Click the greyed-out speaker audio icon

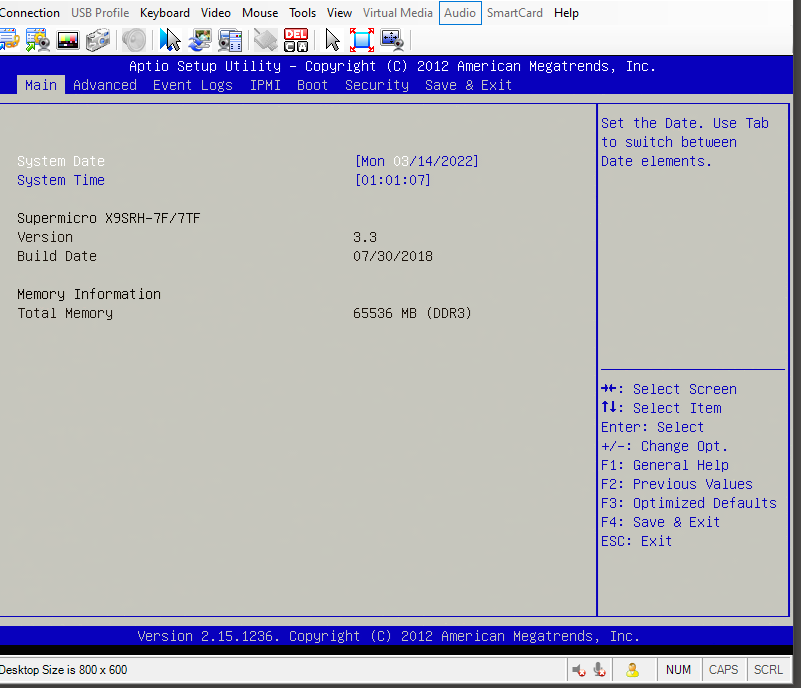coord(134,40)
